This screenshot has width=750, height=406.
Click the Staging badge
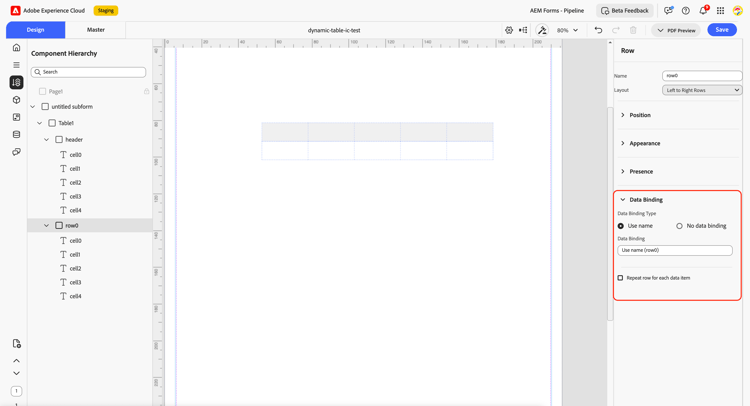[106, 11]
